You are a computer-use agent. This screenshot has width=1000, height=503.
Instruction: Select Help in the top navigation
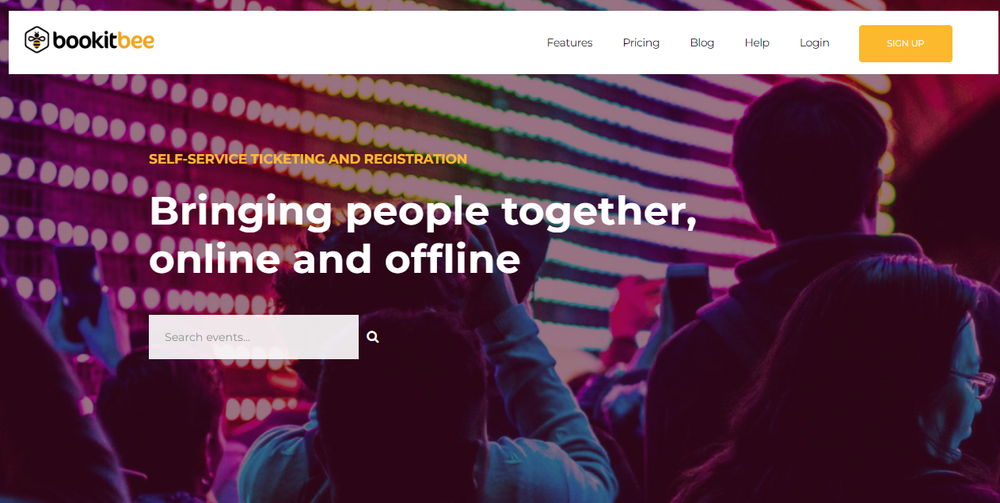click(x=757, y=43)
